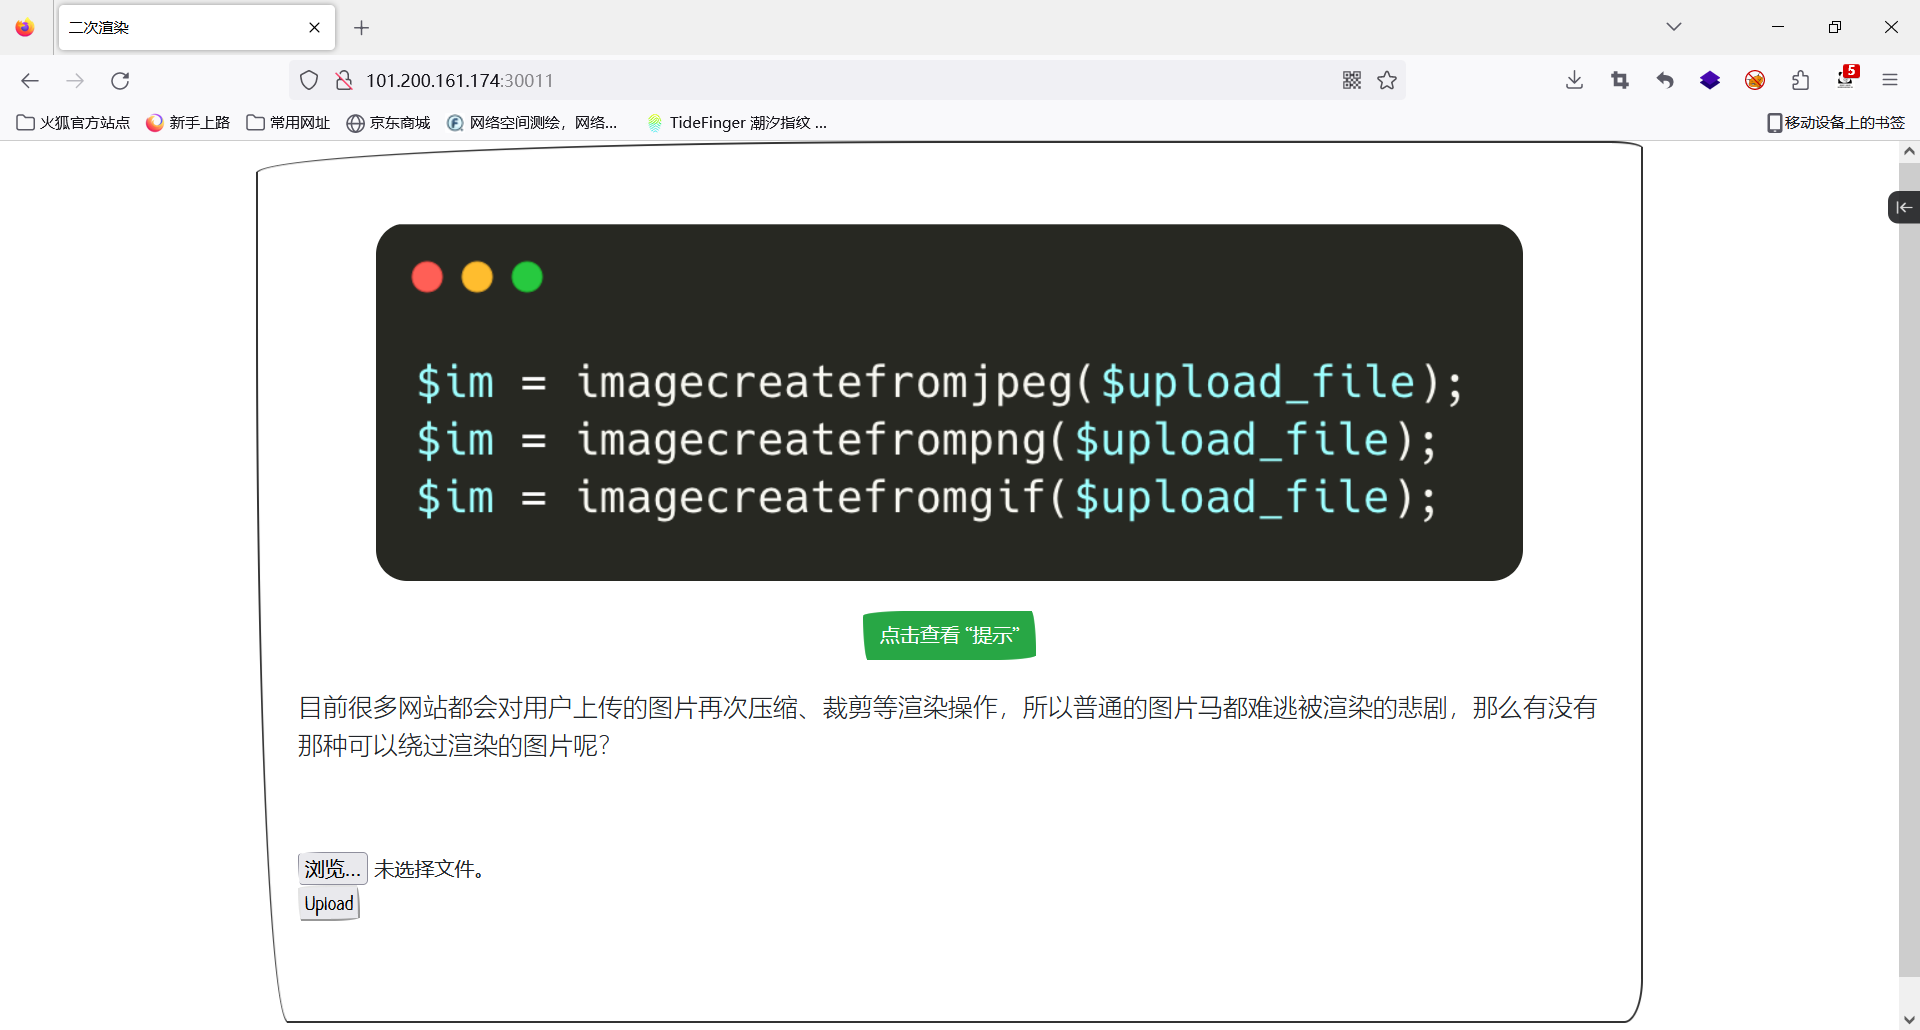1920x1030 pixels.
Task: Select the 二次渲染 tab
Action: click(197, 28)
